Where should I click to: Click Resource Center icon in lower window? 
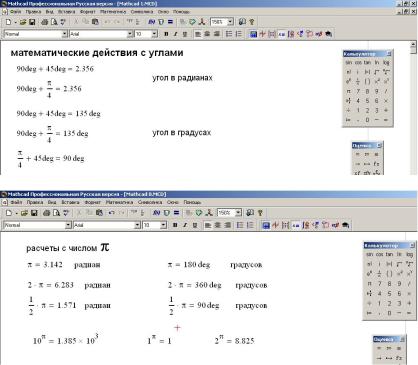click(250, 213)
